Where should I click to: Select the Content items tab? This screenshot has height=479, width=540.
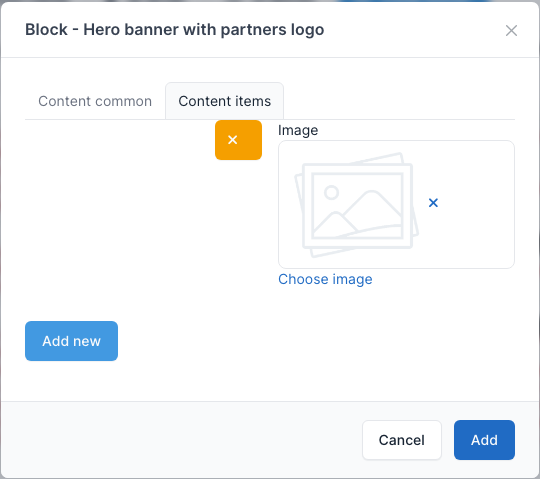(225, 101)
